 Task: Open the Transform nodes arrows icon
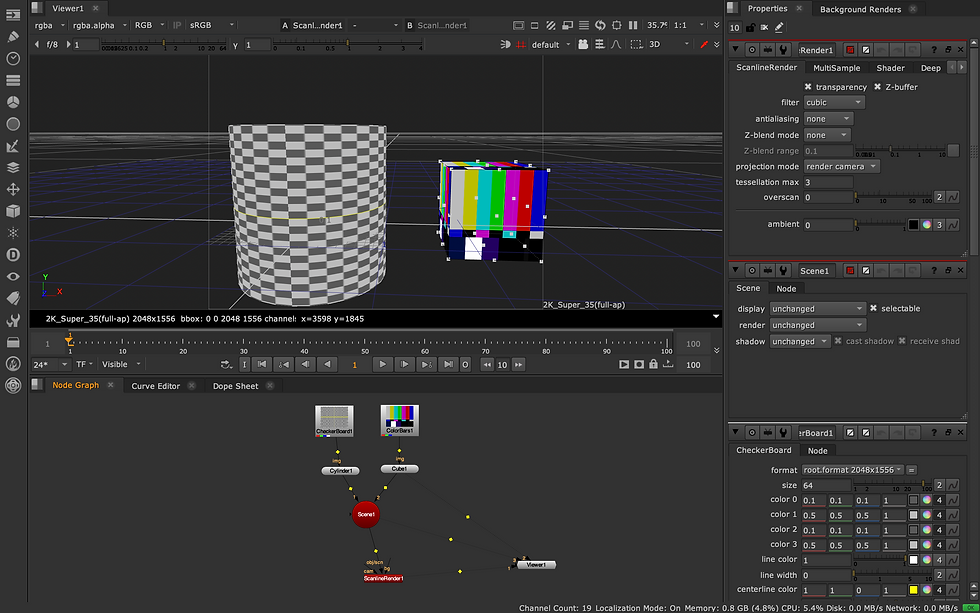[x=12, y=189]
